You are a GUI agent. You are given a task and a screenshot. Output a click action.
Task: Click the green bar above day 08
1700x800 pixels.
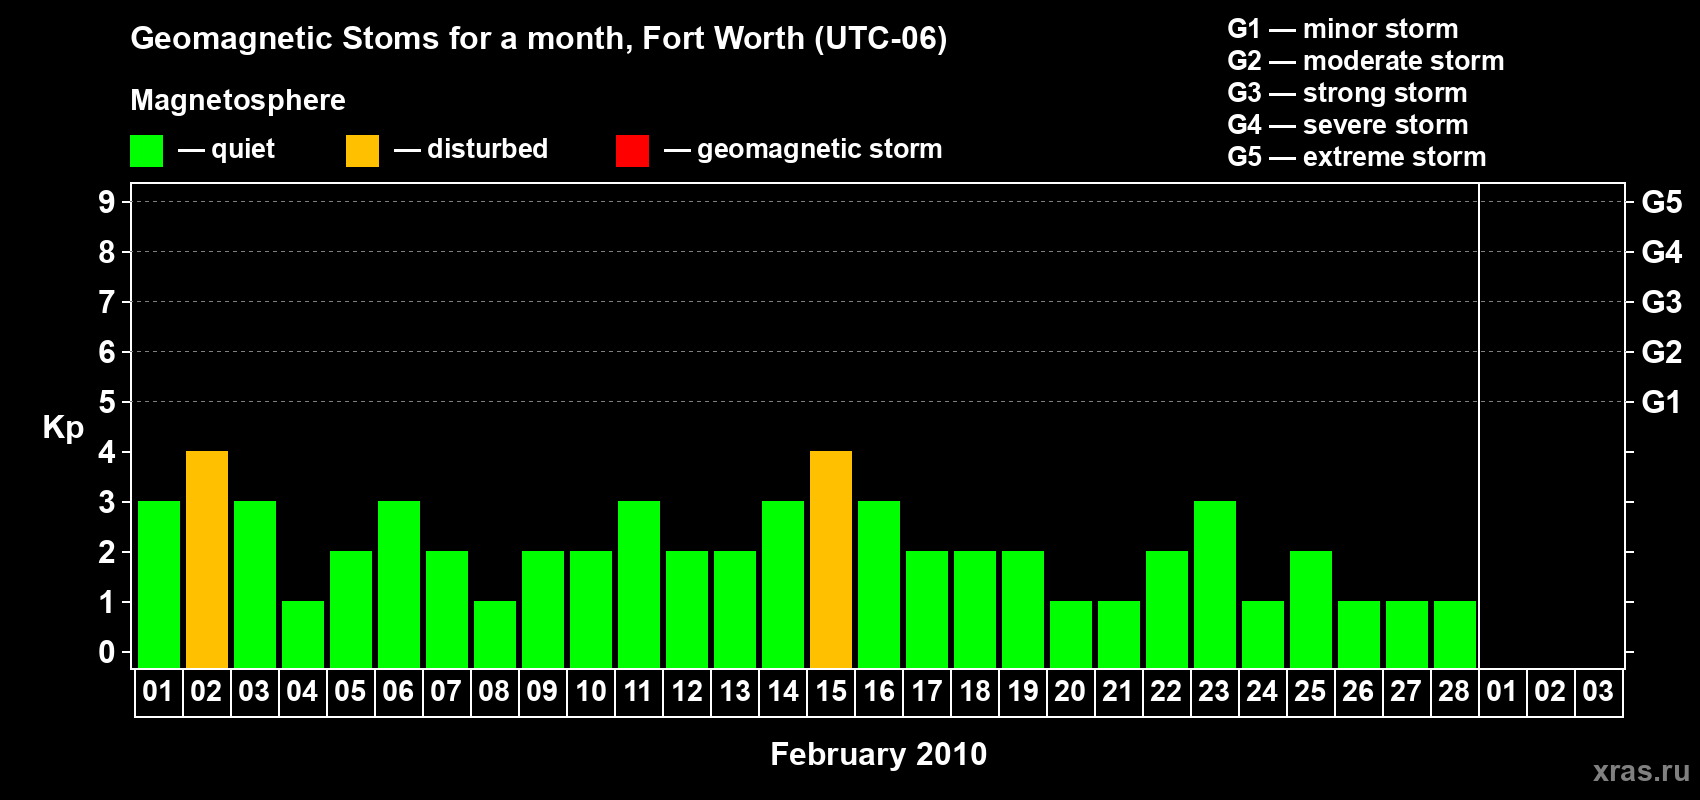(495, 634)
